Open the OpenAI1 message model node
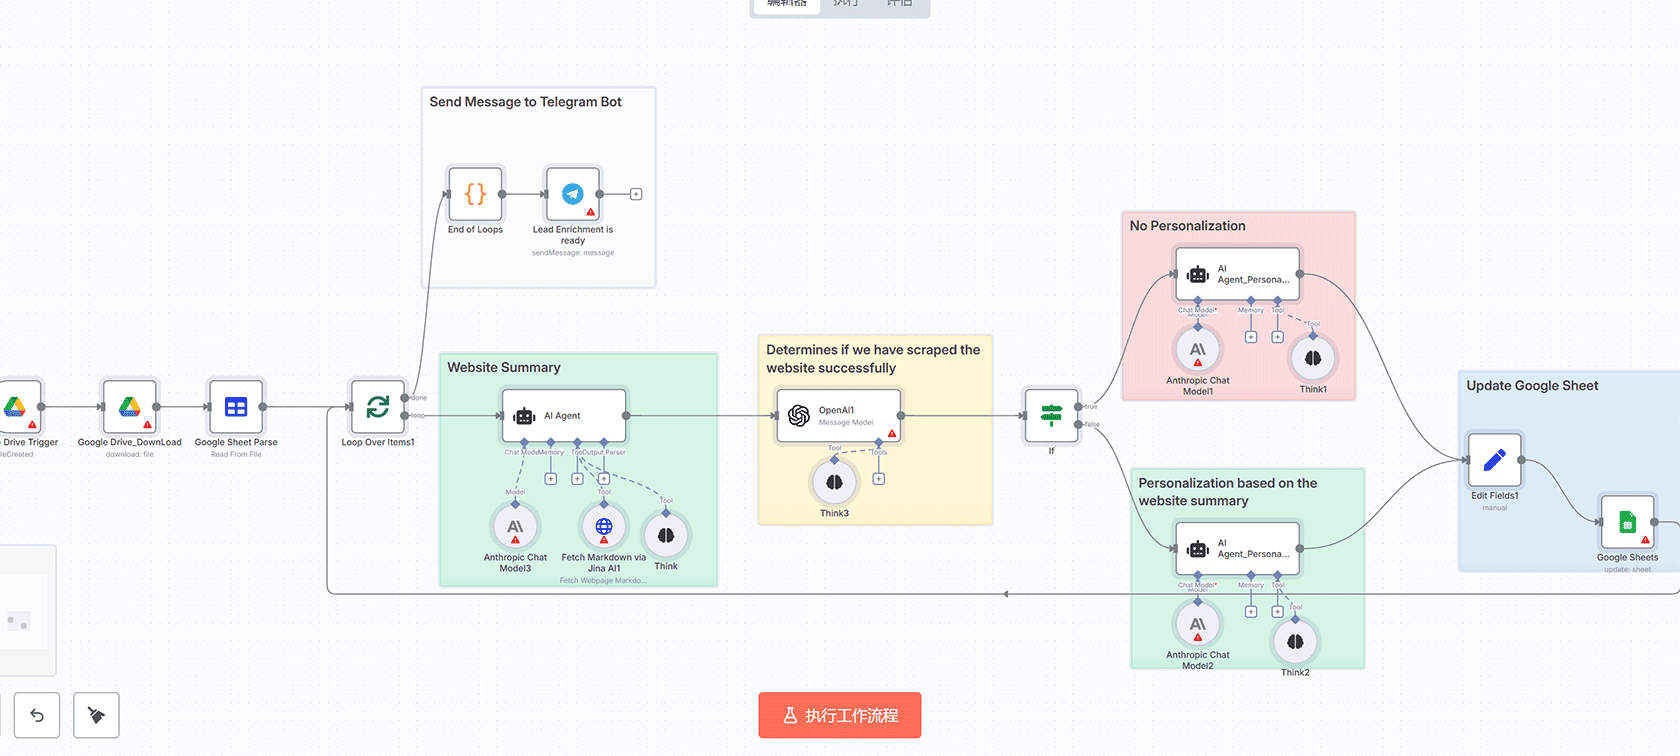This screenshot has width=1680, height=756. coord(838,416)
